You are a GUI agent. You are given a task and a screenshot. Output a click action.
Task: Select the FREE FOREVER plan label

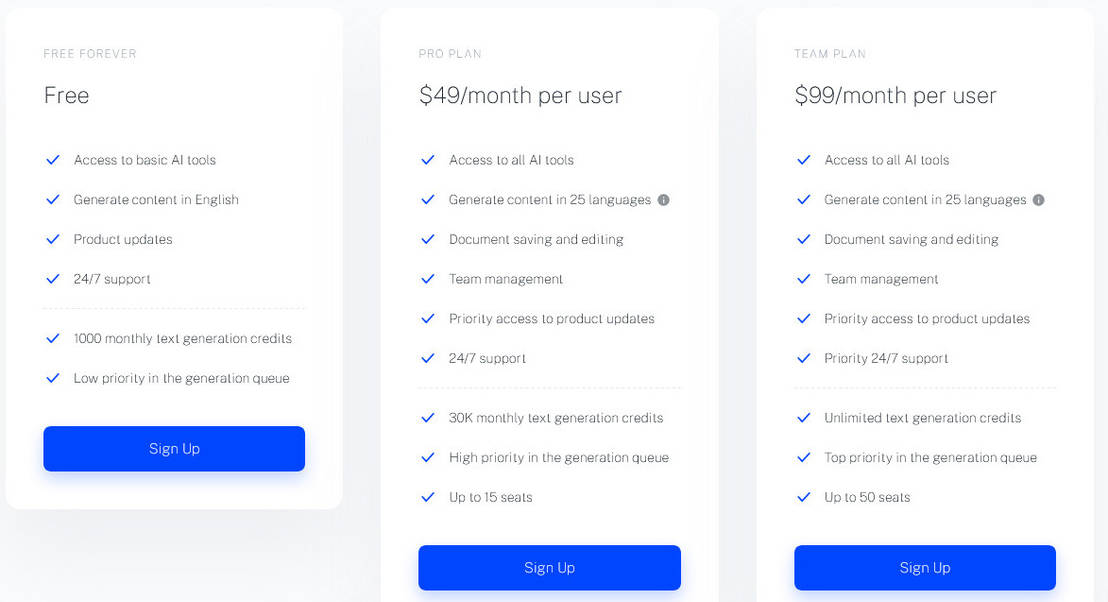[90, 54]
